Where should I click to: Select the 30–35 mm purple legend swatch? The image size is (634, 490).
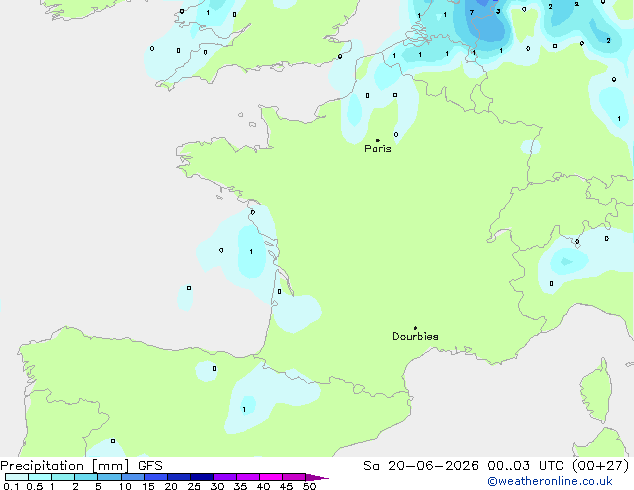click(x=225, y=477)
